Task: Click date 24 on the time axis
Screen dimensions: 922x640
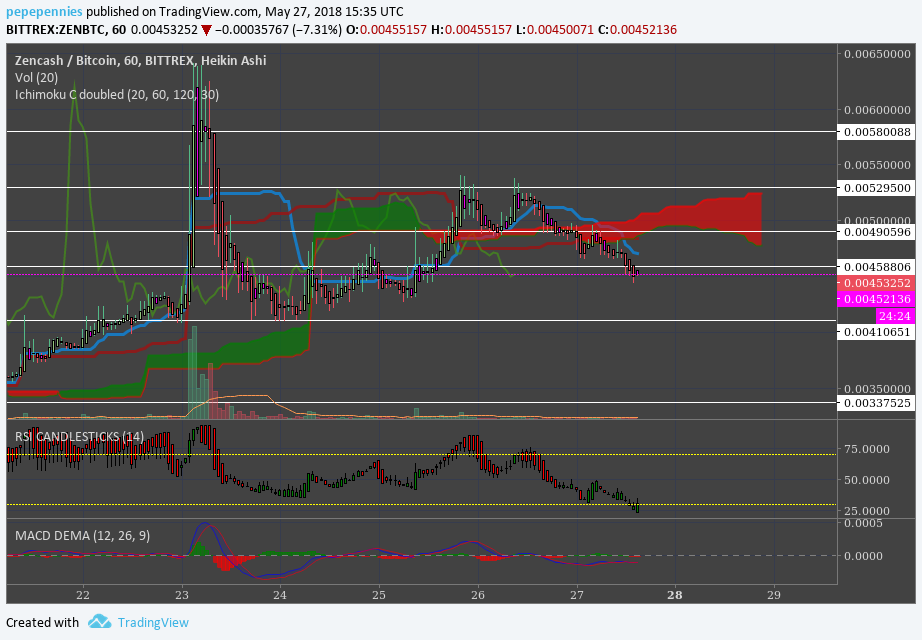Action: click(280, 595)
